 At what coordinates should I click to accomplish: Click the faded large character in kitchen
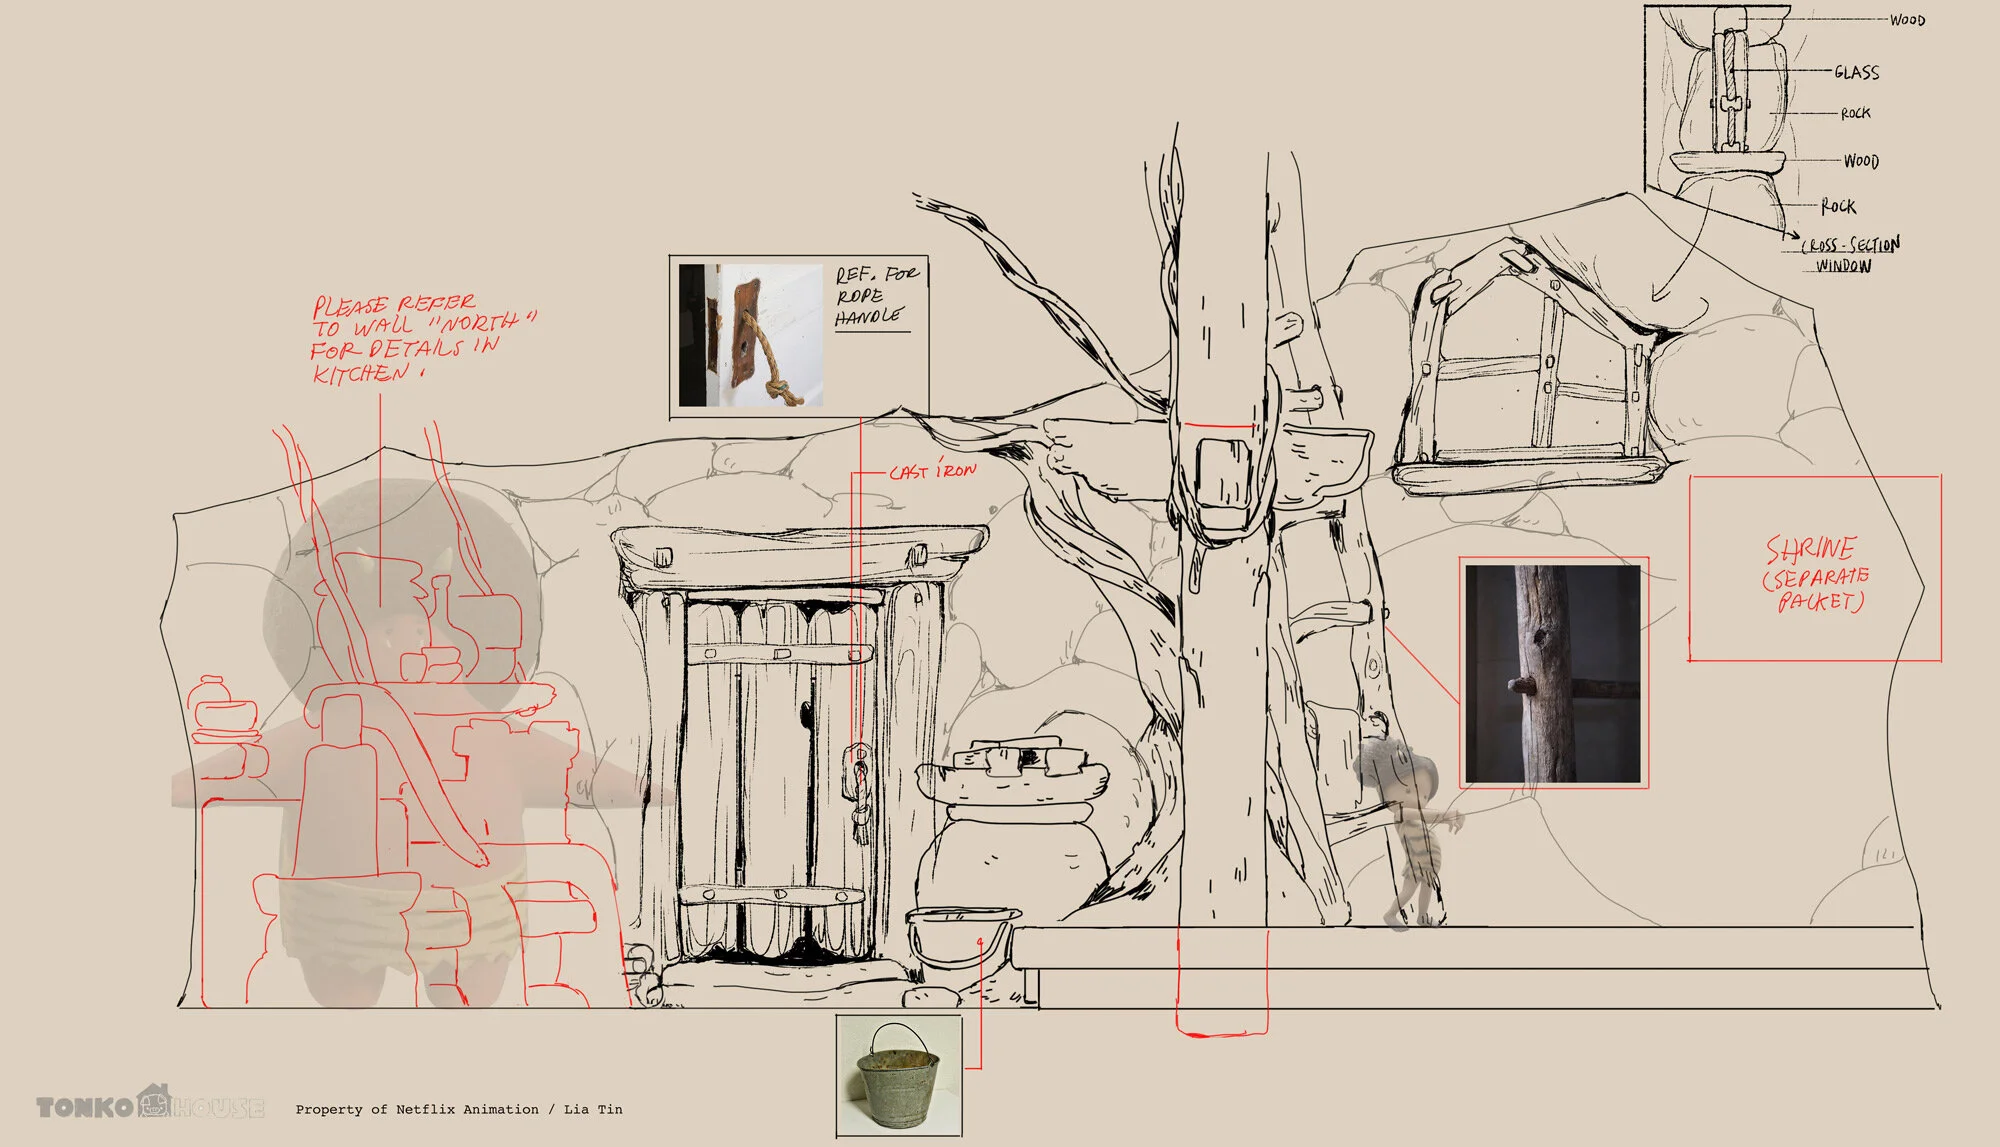[x=400, y=740]
